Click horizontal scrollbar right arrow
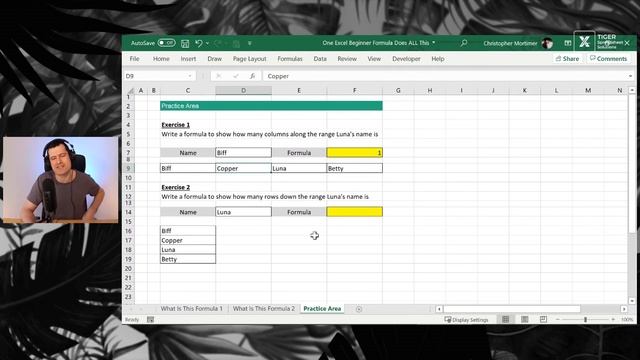Viewport: 640px width, 360px height. (624, 309)
